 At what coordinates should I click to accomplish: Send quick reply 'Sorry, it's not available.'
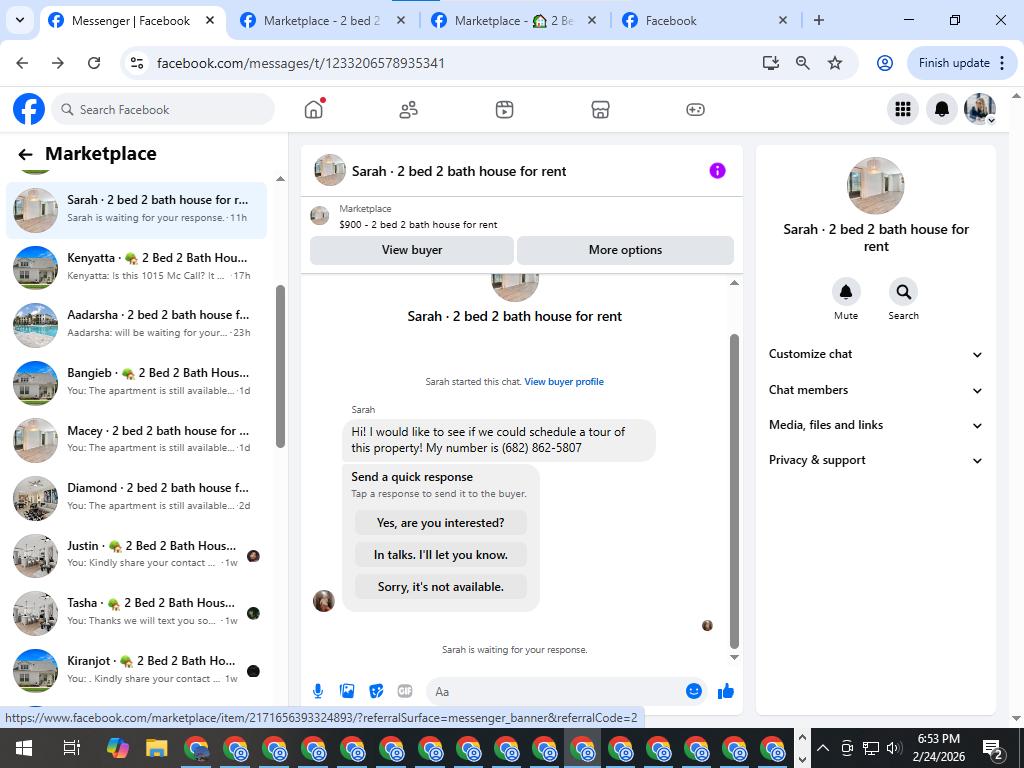[x=441, y=587]
